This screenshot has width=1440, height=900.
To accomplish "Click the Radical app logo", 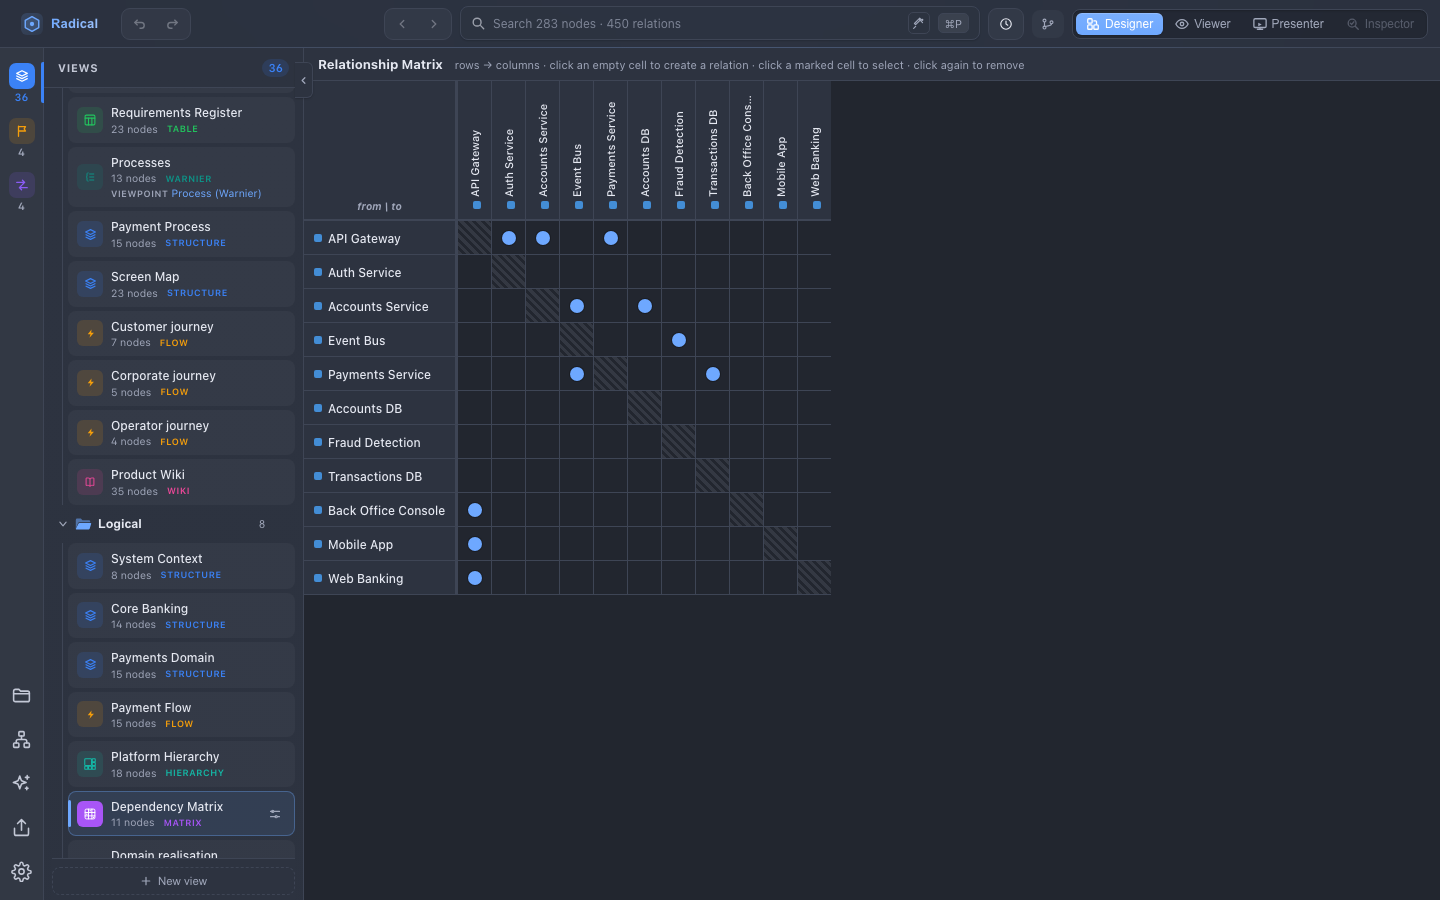I will (32, 24).
